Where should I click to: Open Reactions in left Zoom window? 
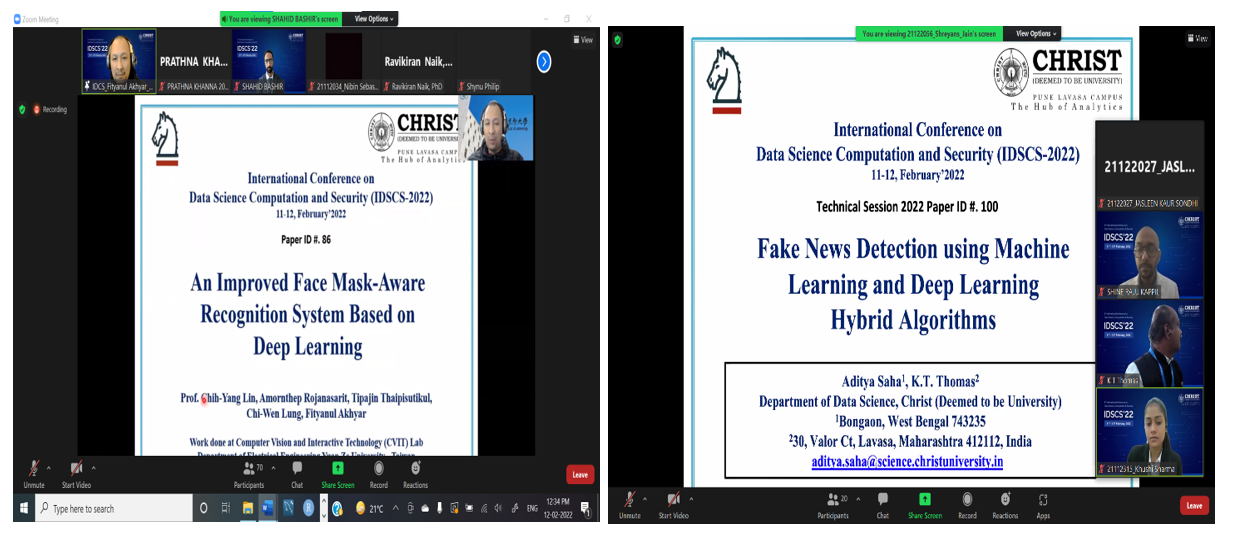[x=415, y=474]
